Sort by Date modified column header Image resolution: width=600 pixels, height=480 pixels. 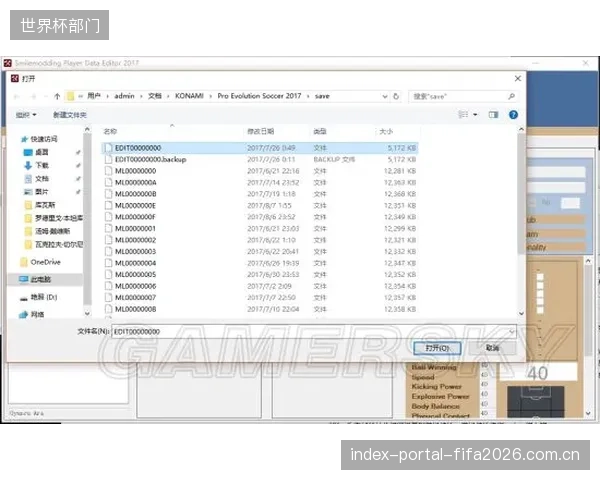pos(261,131)
